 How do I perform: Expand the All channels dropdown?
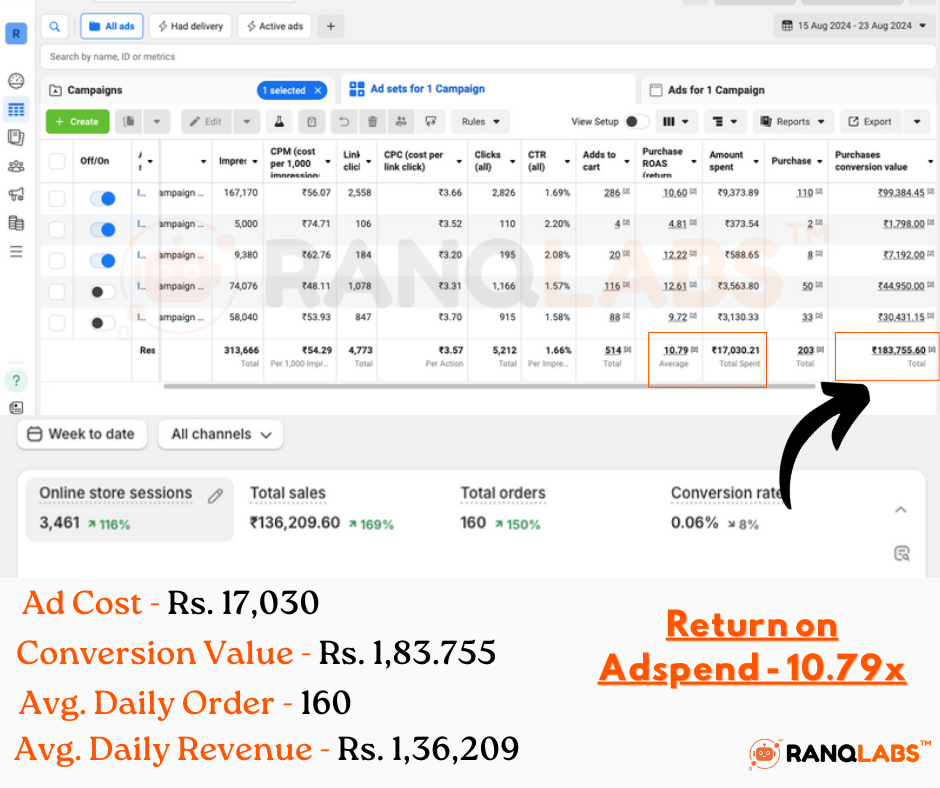click(x=221, y=434)
